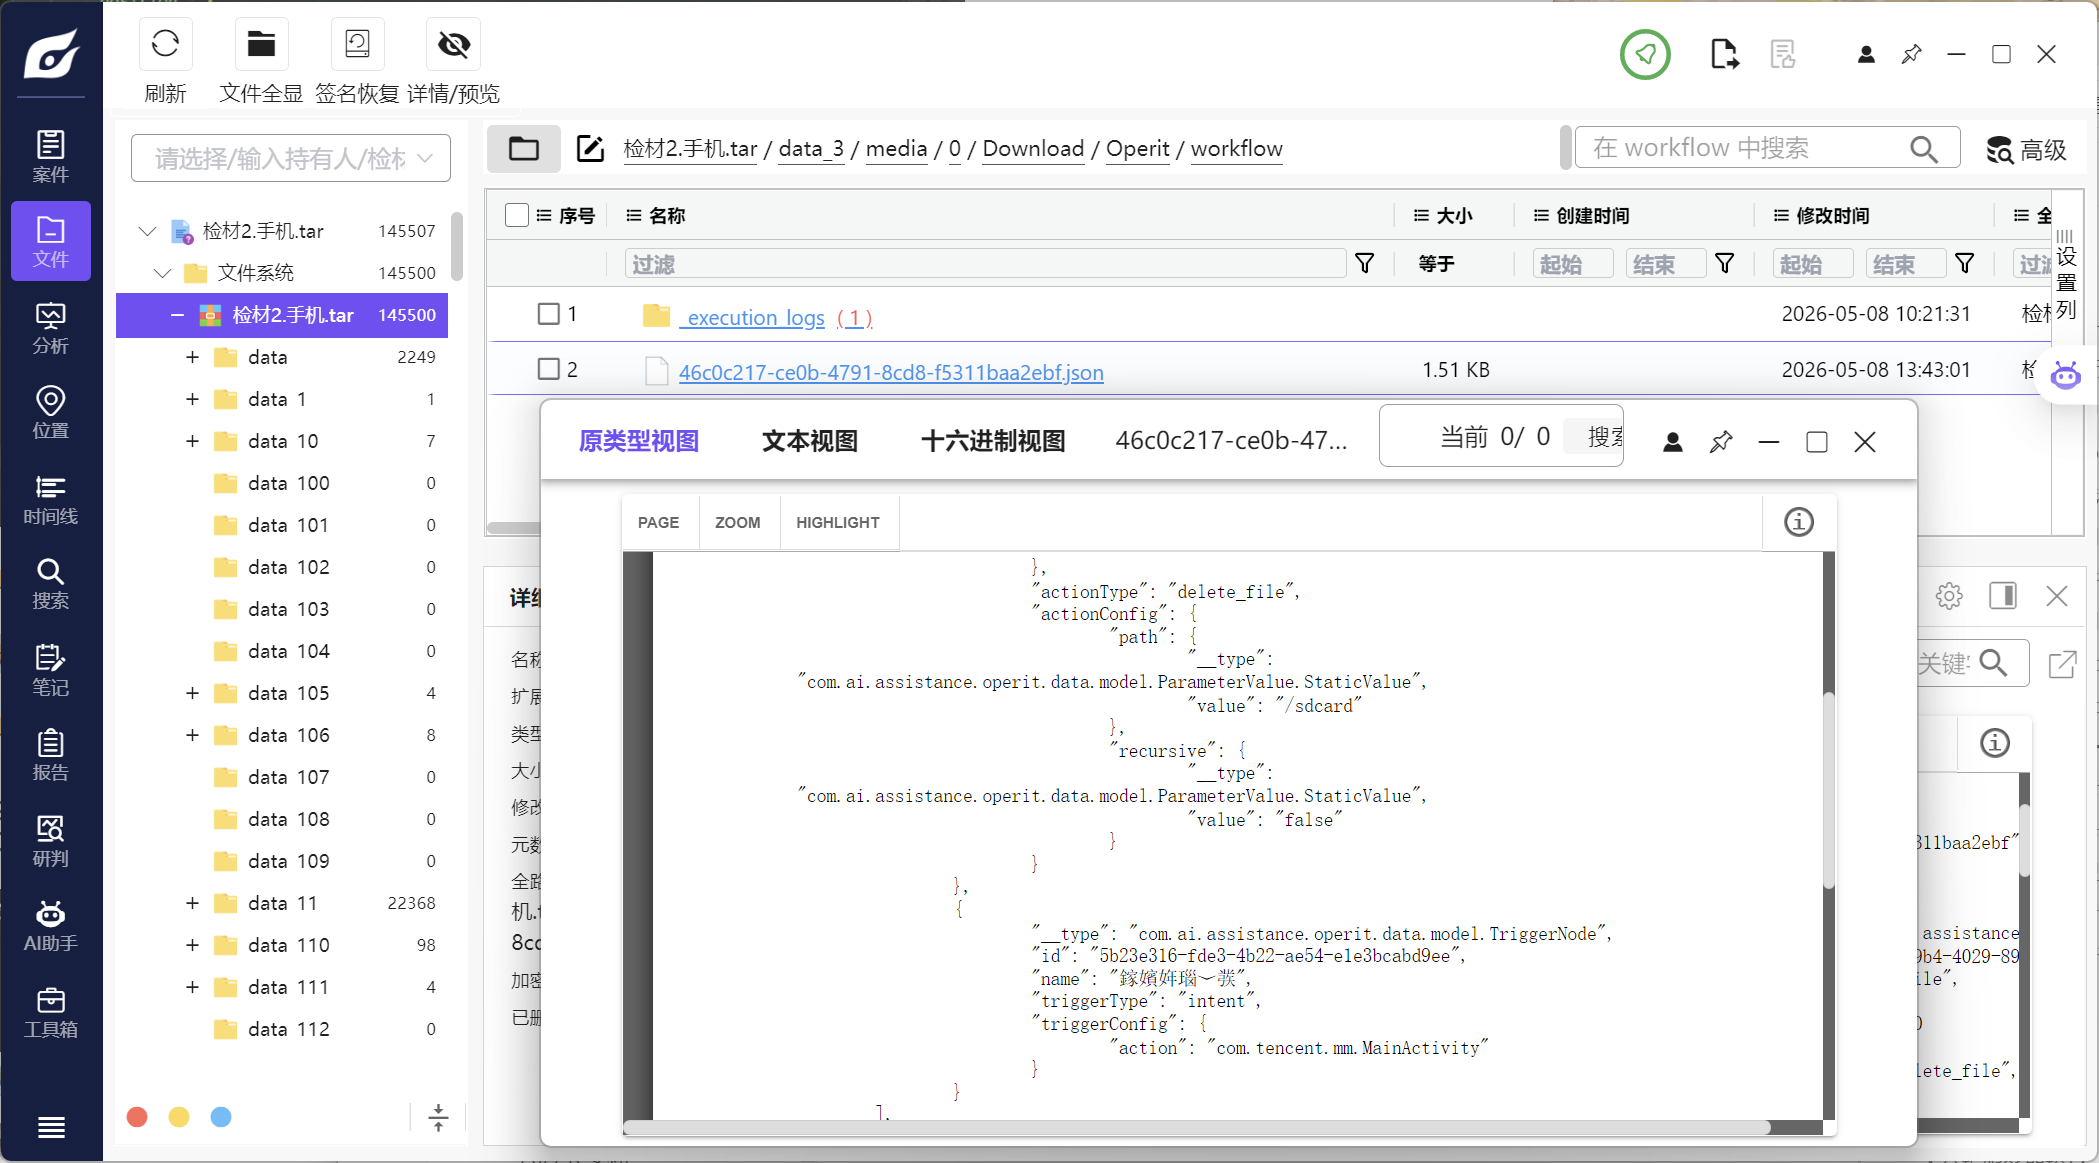Expand the data folder with 2249 items

click(192, 357)
